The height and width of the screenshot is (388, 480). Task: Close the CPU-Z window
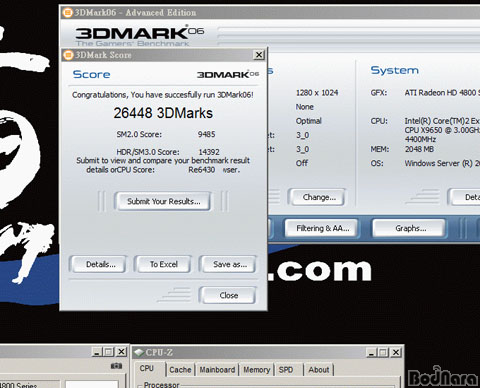(396, 352)
